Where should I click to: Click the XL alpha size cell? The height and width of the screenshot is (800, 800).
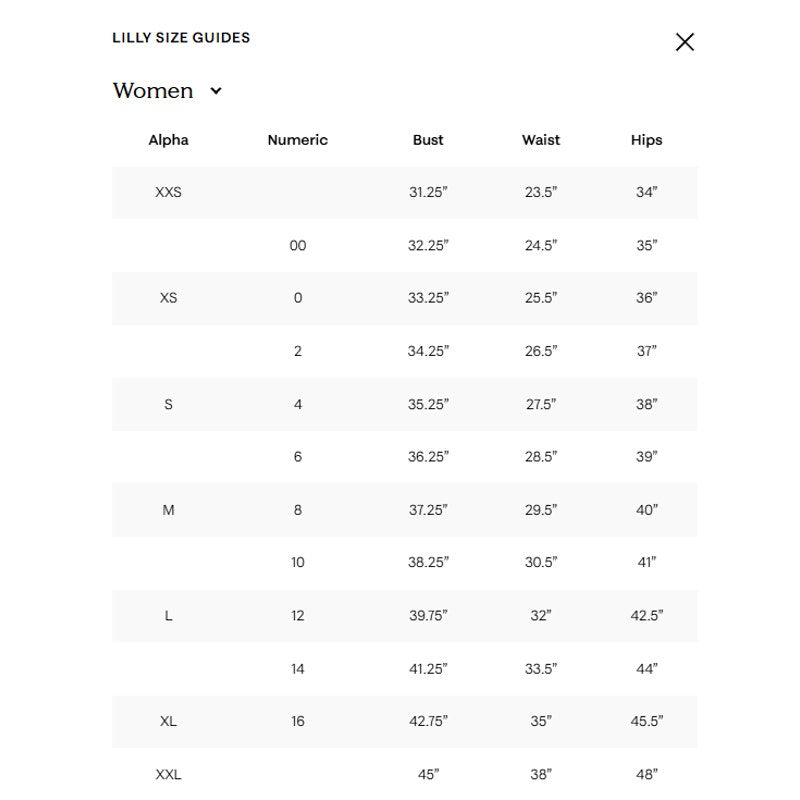pos(168,721)
